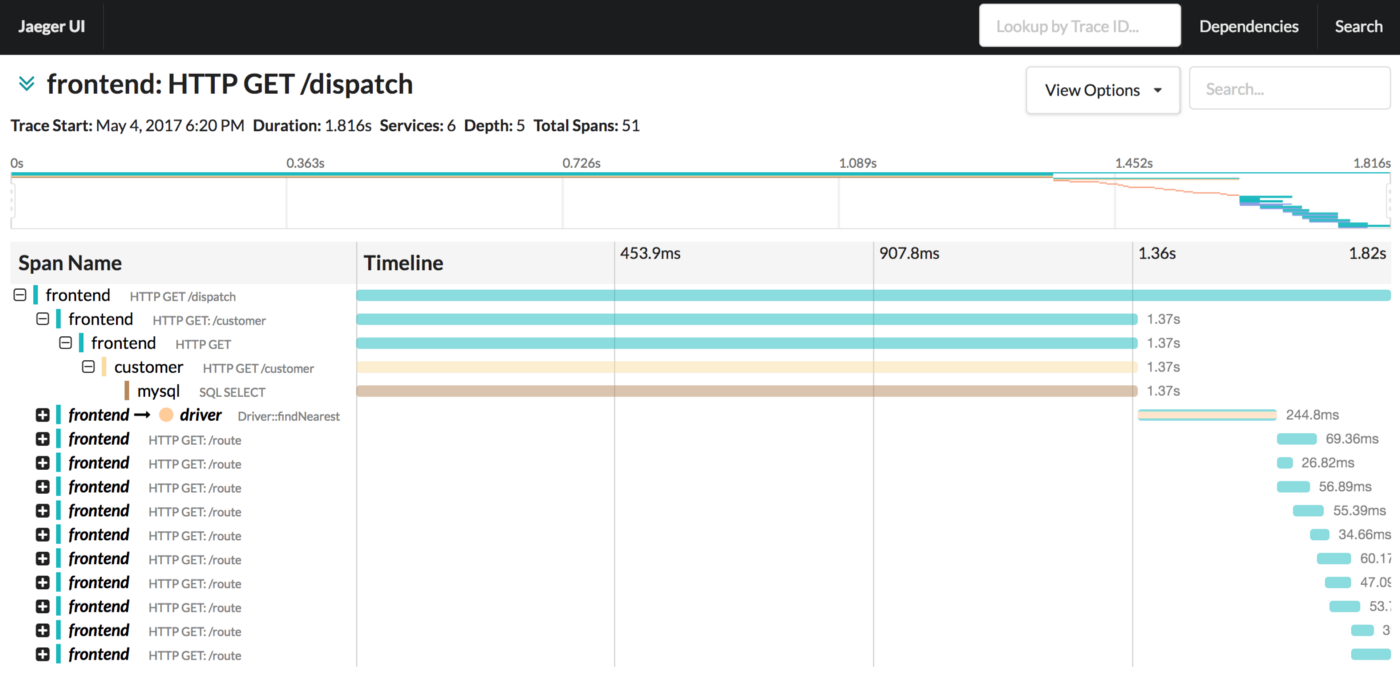Click the span Search... input box
The height and width of the screenshot is (686, 1400).
point(1289,89)
